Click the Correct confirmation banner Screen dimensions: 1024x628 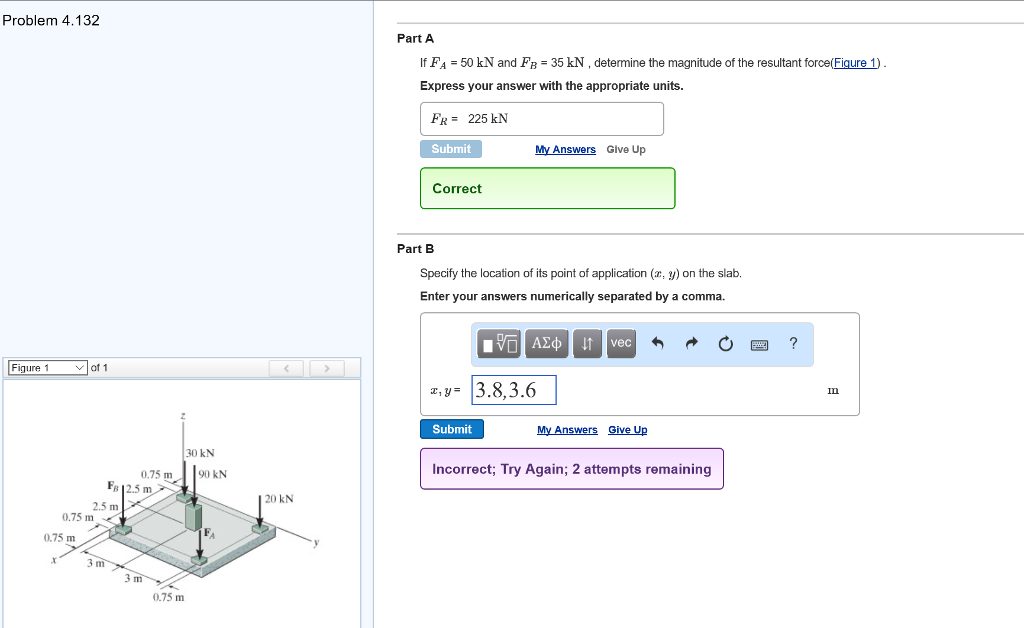coord(547,188)
